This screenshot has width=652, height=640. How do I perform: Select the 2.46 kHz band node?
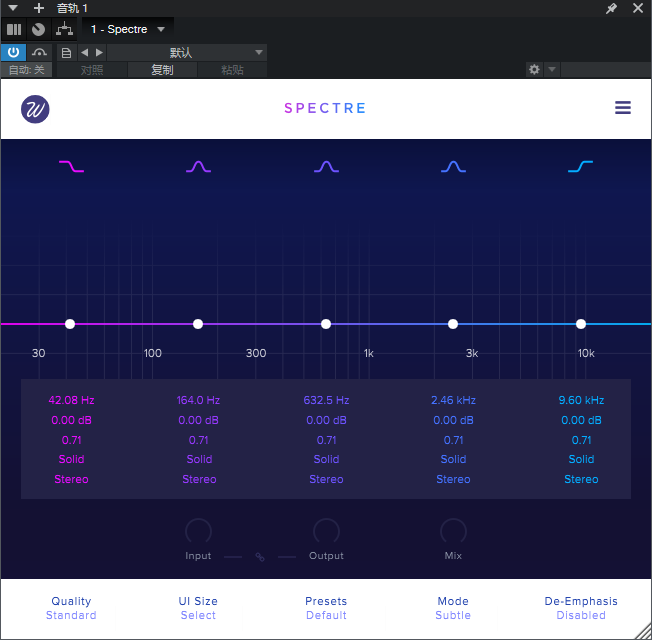click(x=453, y=324)
